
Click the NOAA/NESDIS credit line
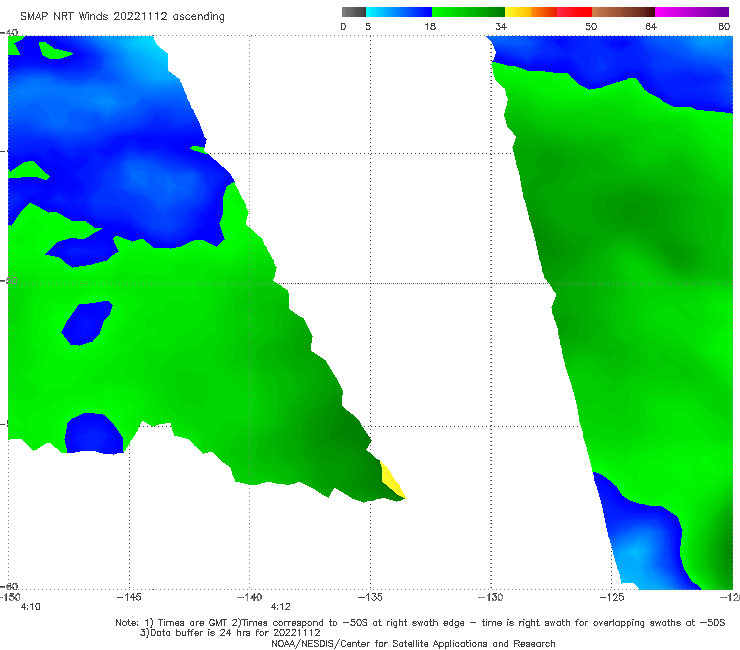click(x=413, y=643)
